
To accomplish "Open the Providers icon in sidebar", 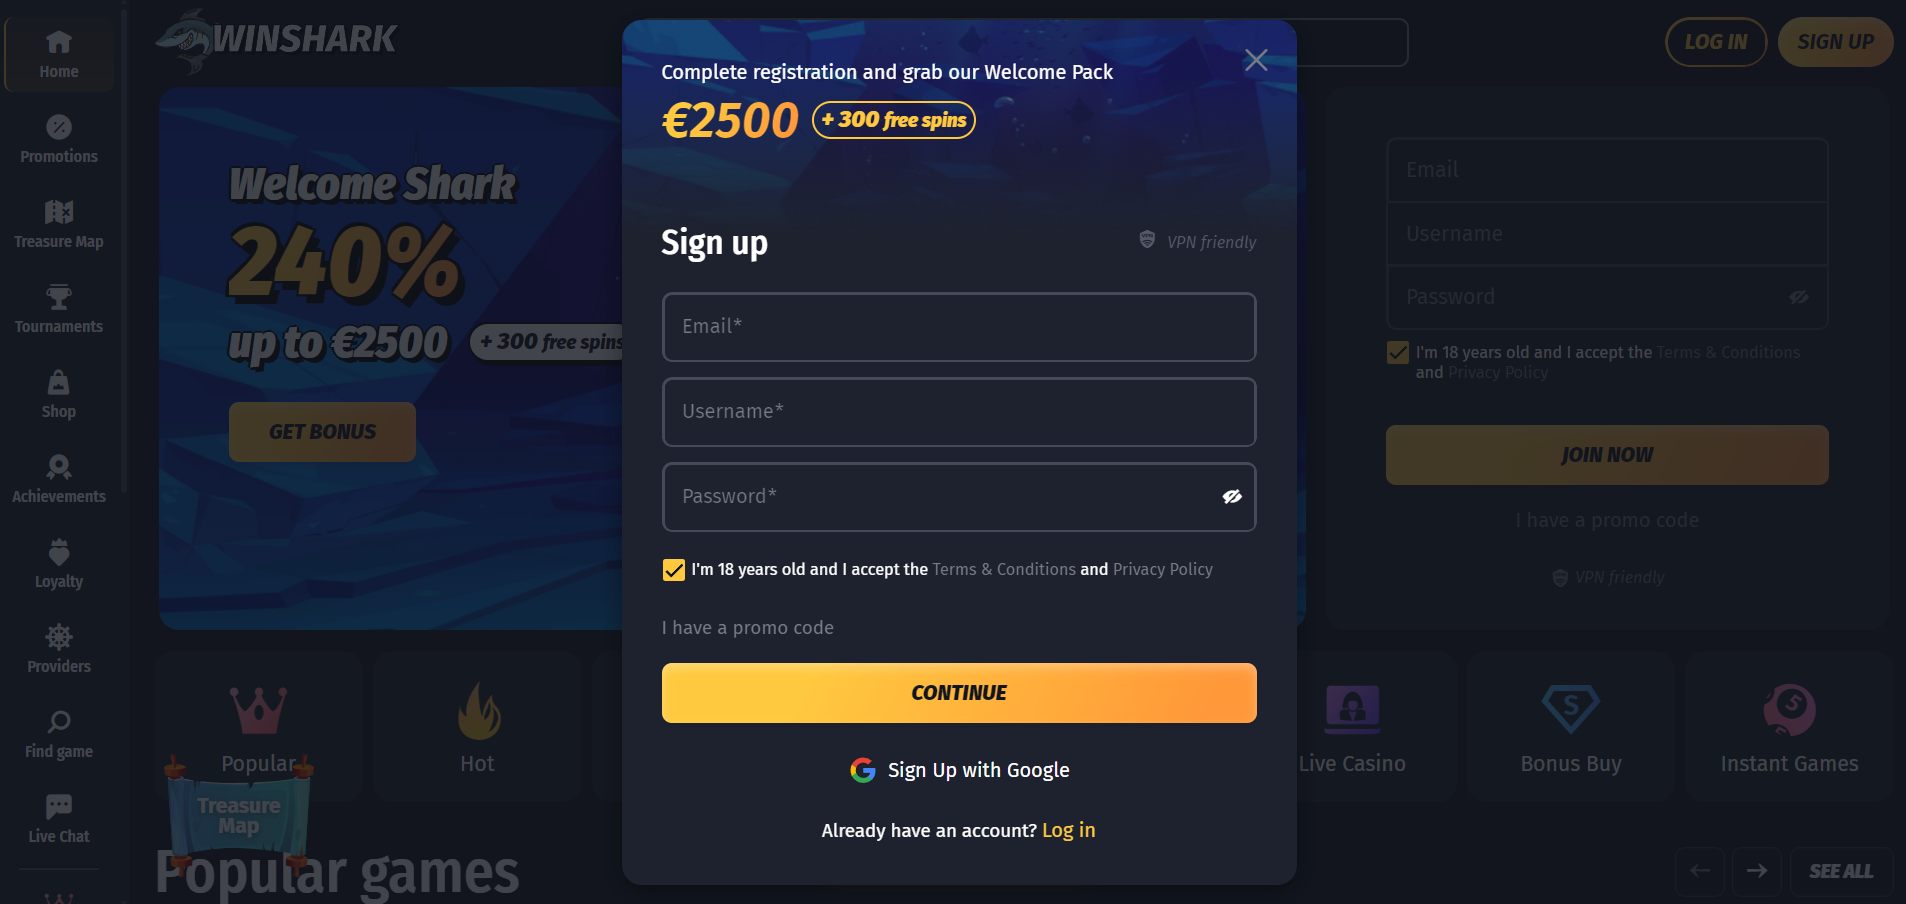I will (x=59, y=637).
